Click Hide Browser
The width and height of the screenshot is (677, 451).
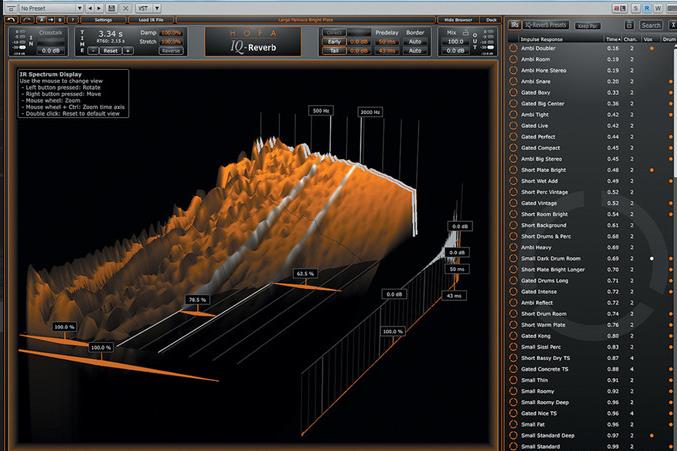coord(458,20)
